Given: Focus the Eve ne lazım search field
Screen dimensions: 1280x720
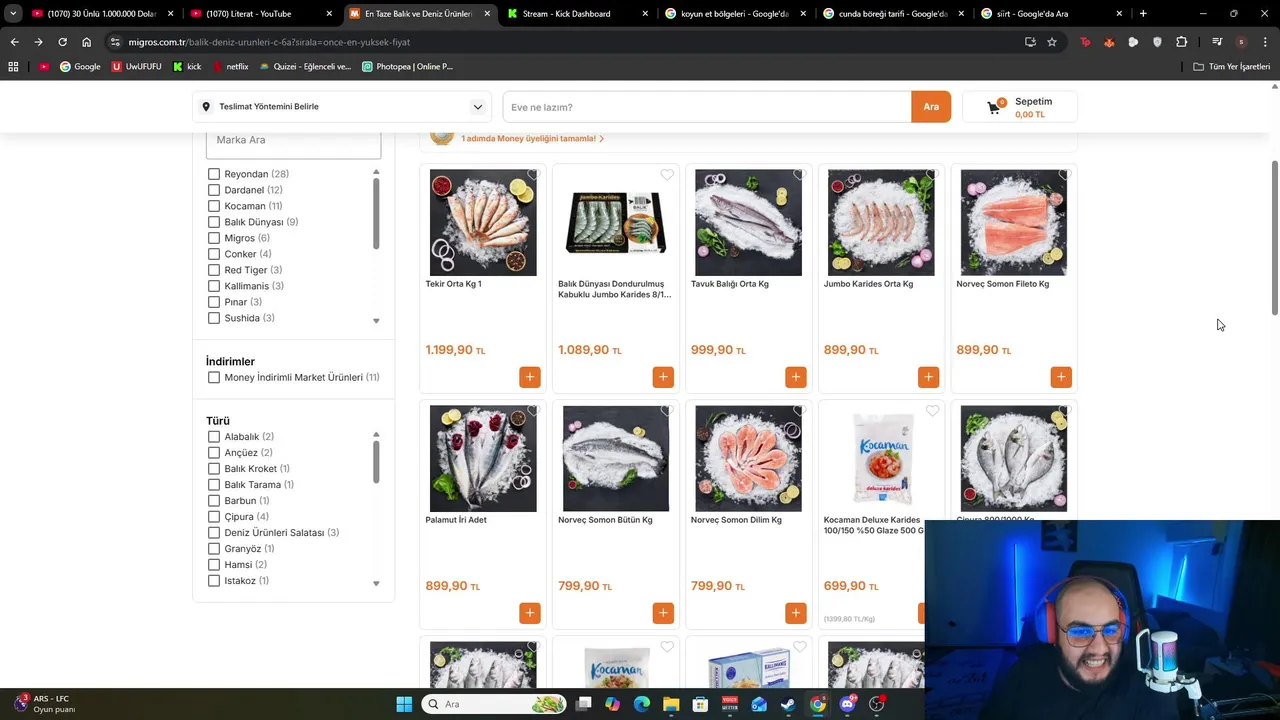Looking at the screenshot, I should coord(707,107).
